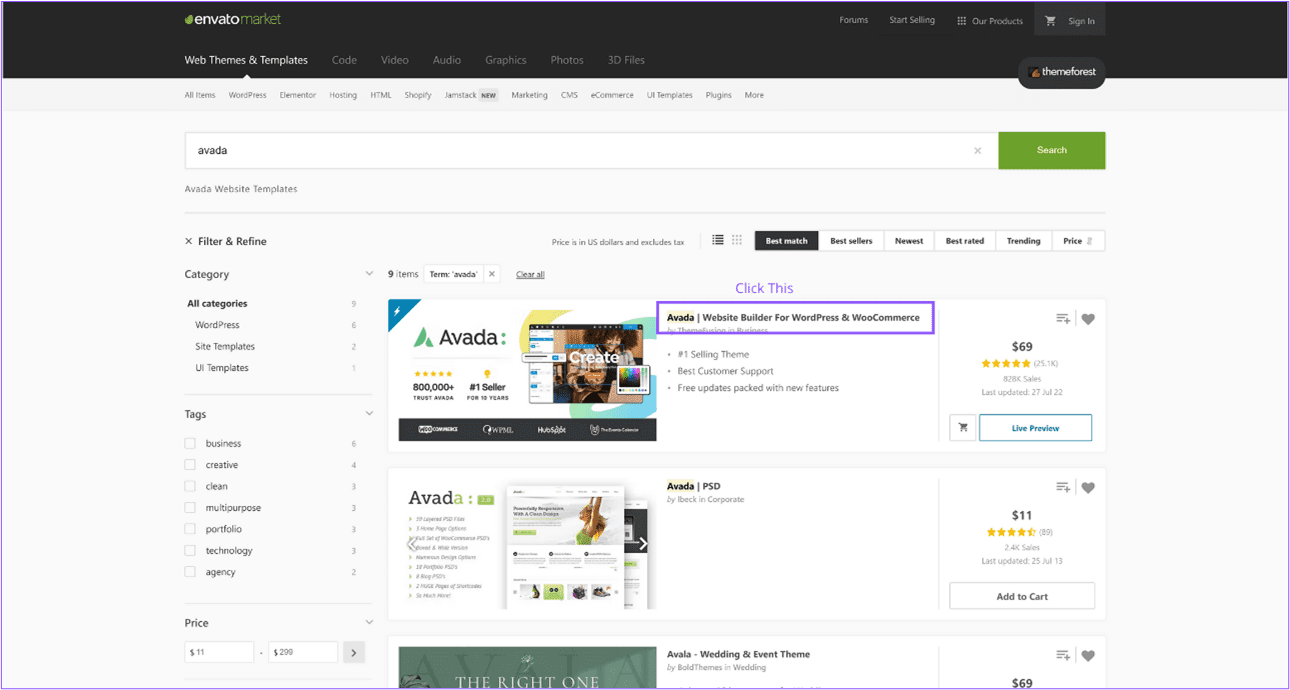Click Sign In in the header
1290x690 pixels.
1081,21
